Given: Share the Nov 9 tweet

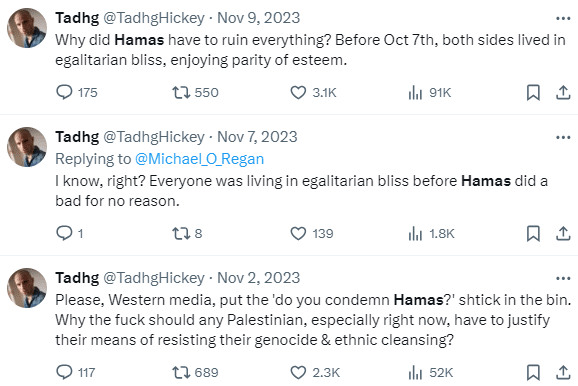Looking at the screenshot, I should [x=563, y=92].
